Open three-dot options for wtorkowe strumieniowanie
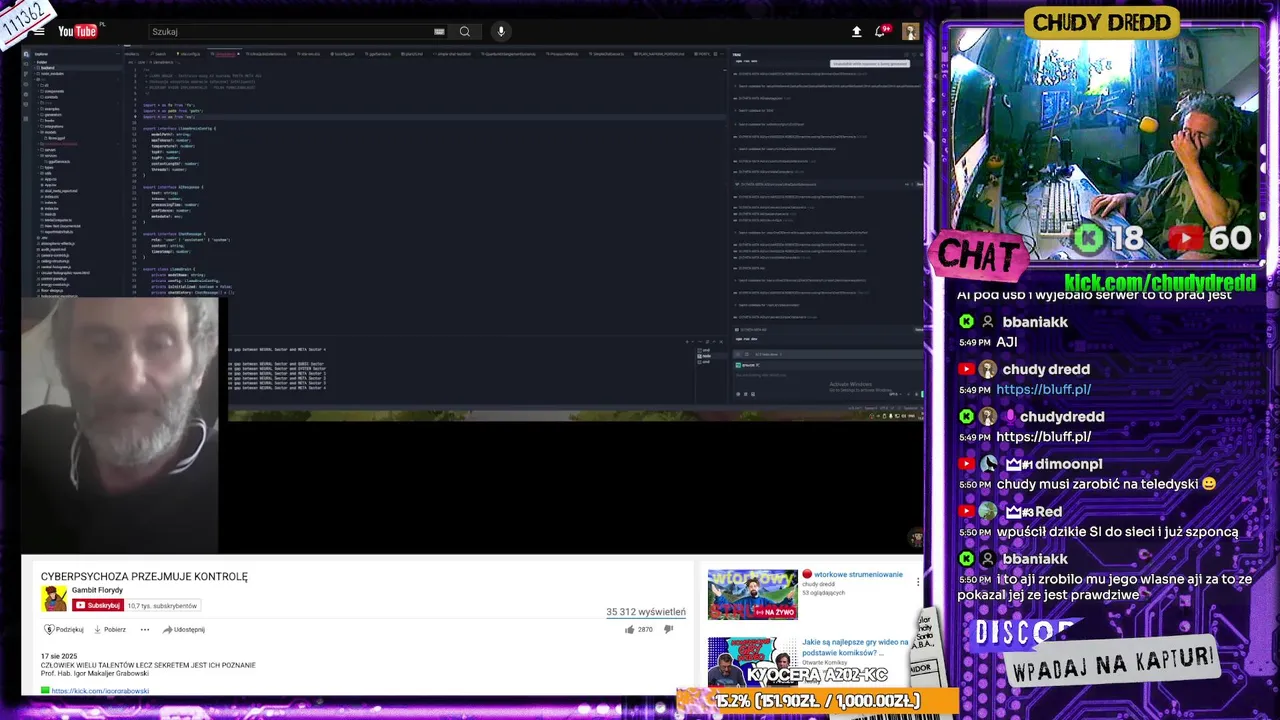Image resolution: width=1280 pixels, height=720 pixels. (x=918, y=581)
